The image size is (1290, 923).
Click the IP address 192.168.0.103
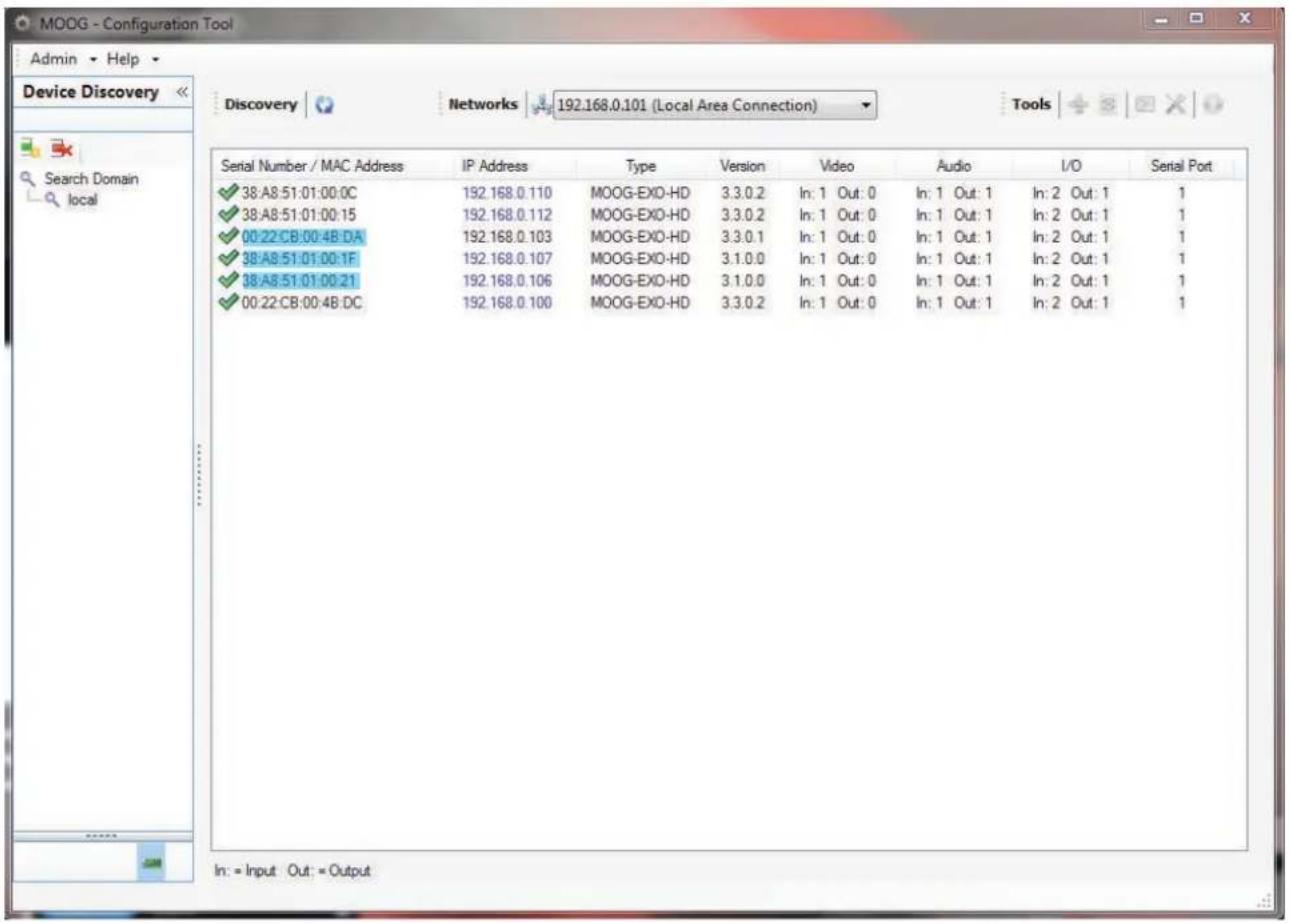(x=507, y=237)
